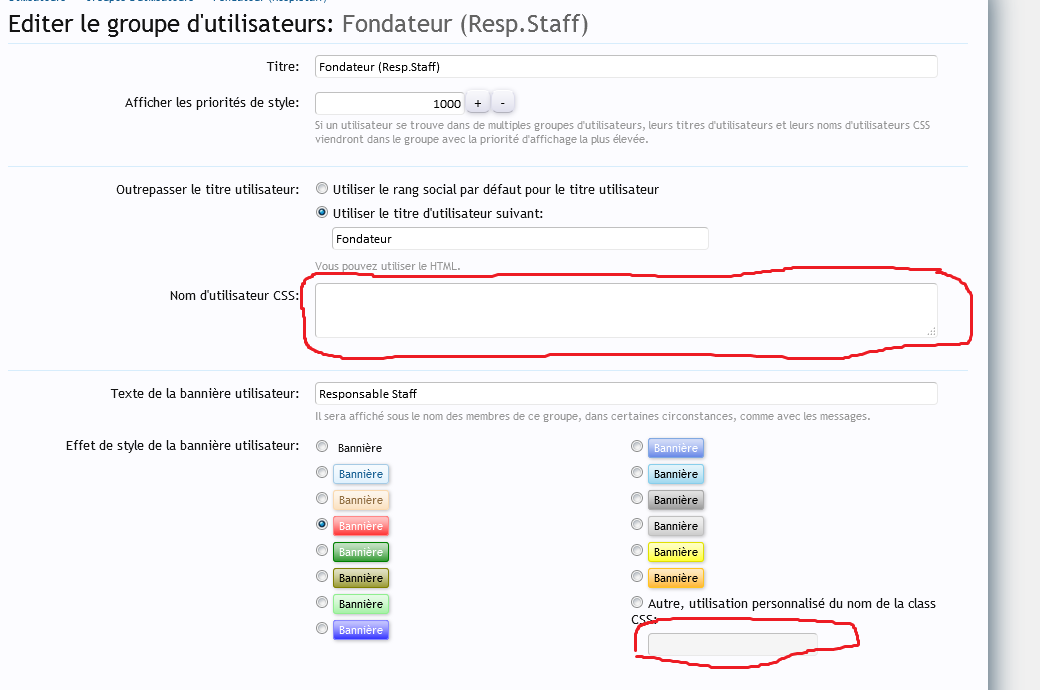This screenshot has width=1040, height=690.
Task: Choose the dark green Bannière style radio
Action: pyautogui.click(x=322, y=550)
